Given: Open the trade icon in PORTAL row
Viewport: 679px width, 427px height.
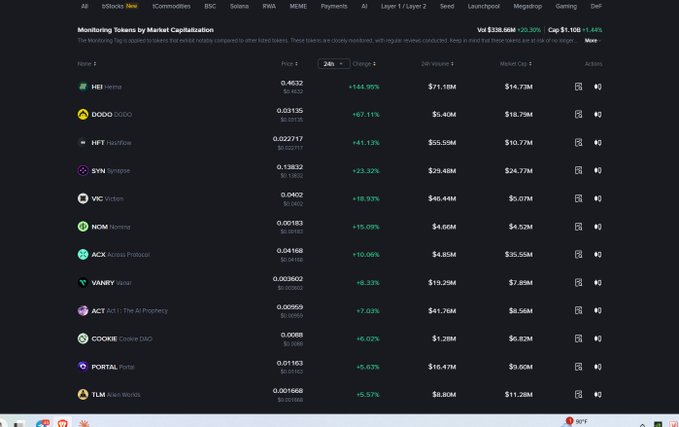Looking at the screenshot, I should click(598, 366).
